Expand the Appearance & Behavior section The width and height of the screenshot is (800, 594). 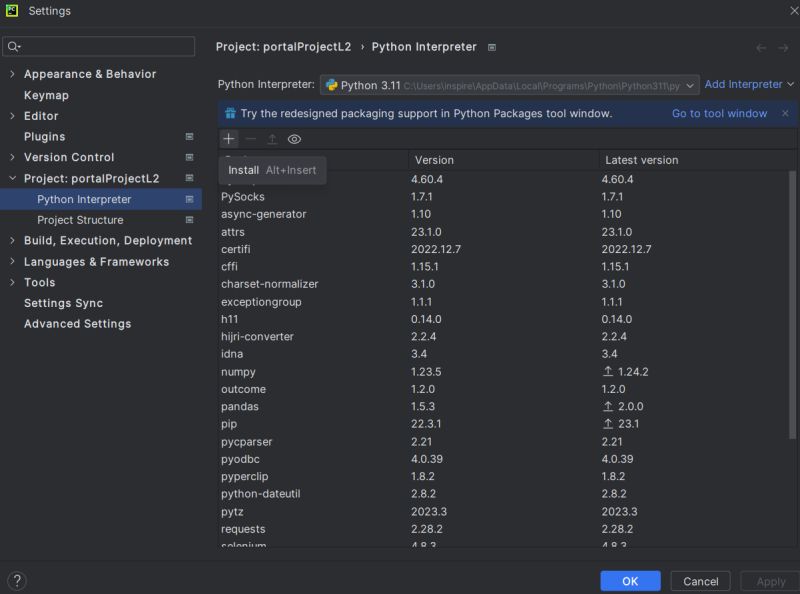coord(10,74)
